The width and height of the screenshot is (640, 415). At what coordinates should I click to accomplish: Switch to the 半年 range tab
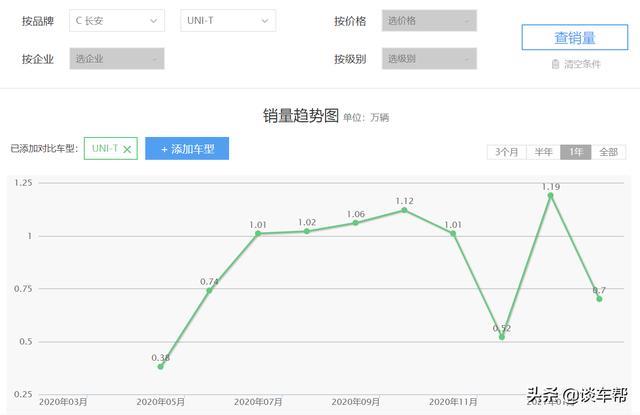click(x=543, y=152)
